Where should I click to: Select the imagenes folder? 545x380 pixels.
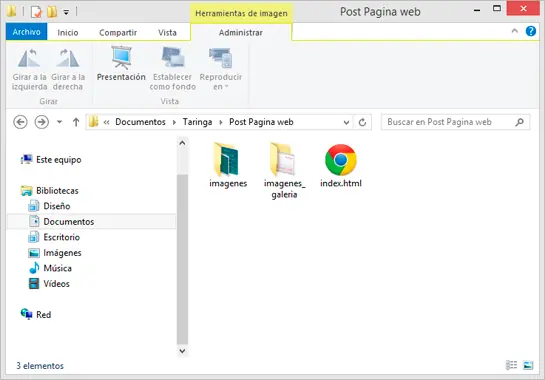tap(228, 165)
